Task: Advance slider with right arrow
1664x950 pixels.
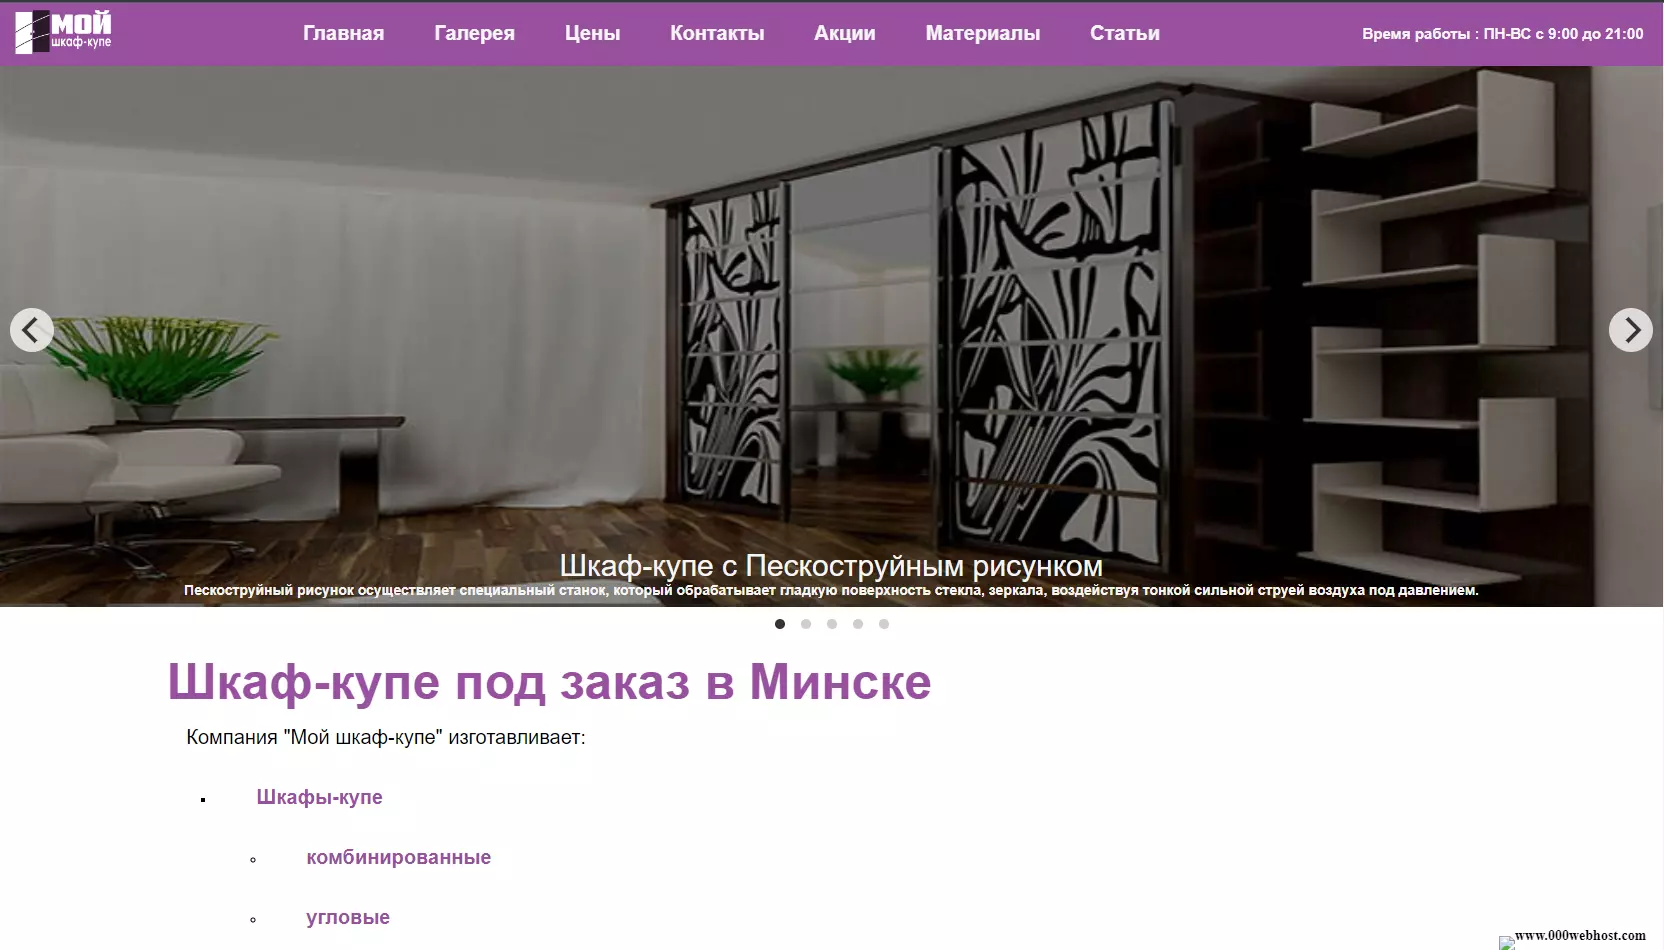Action: (x=1630, y=330)
